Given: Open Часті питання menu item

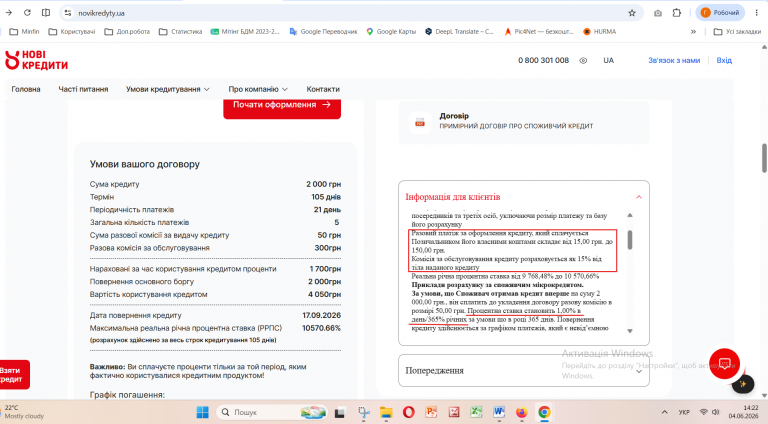Looking at the screenshot, I should pos(83,89).
